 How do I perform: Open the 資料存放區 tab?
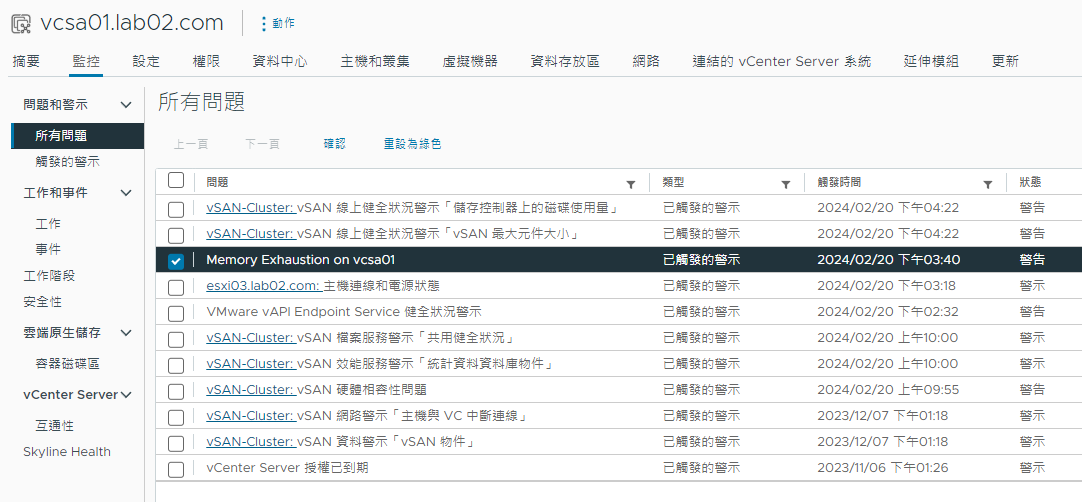coord(565,61)
